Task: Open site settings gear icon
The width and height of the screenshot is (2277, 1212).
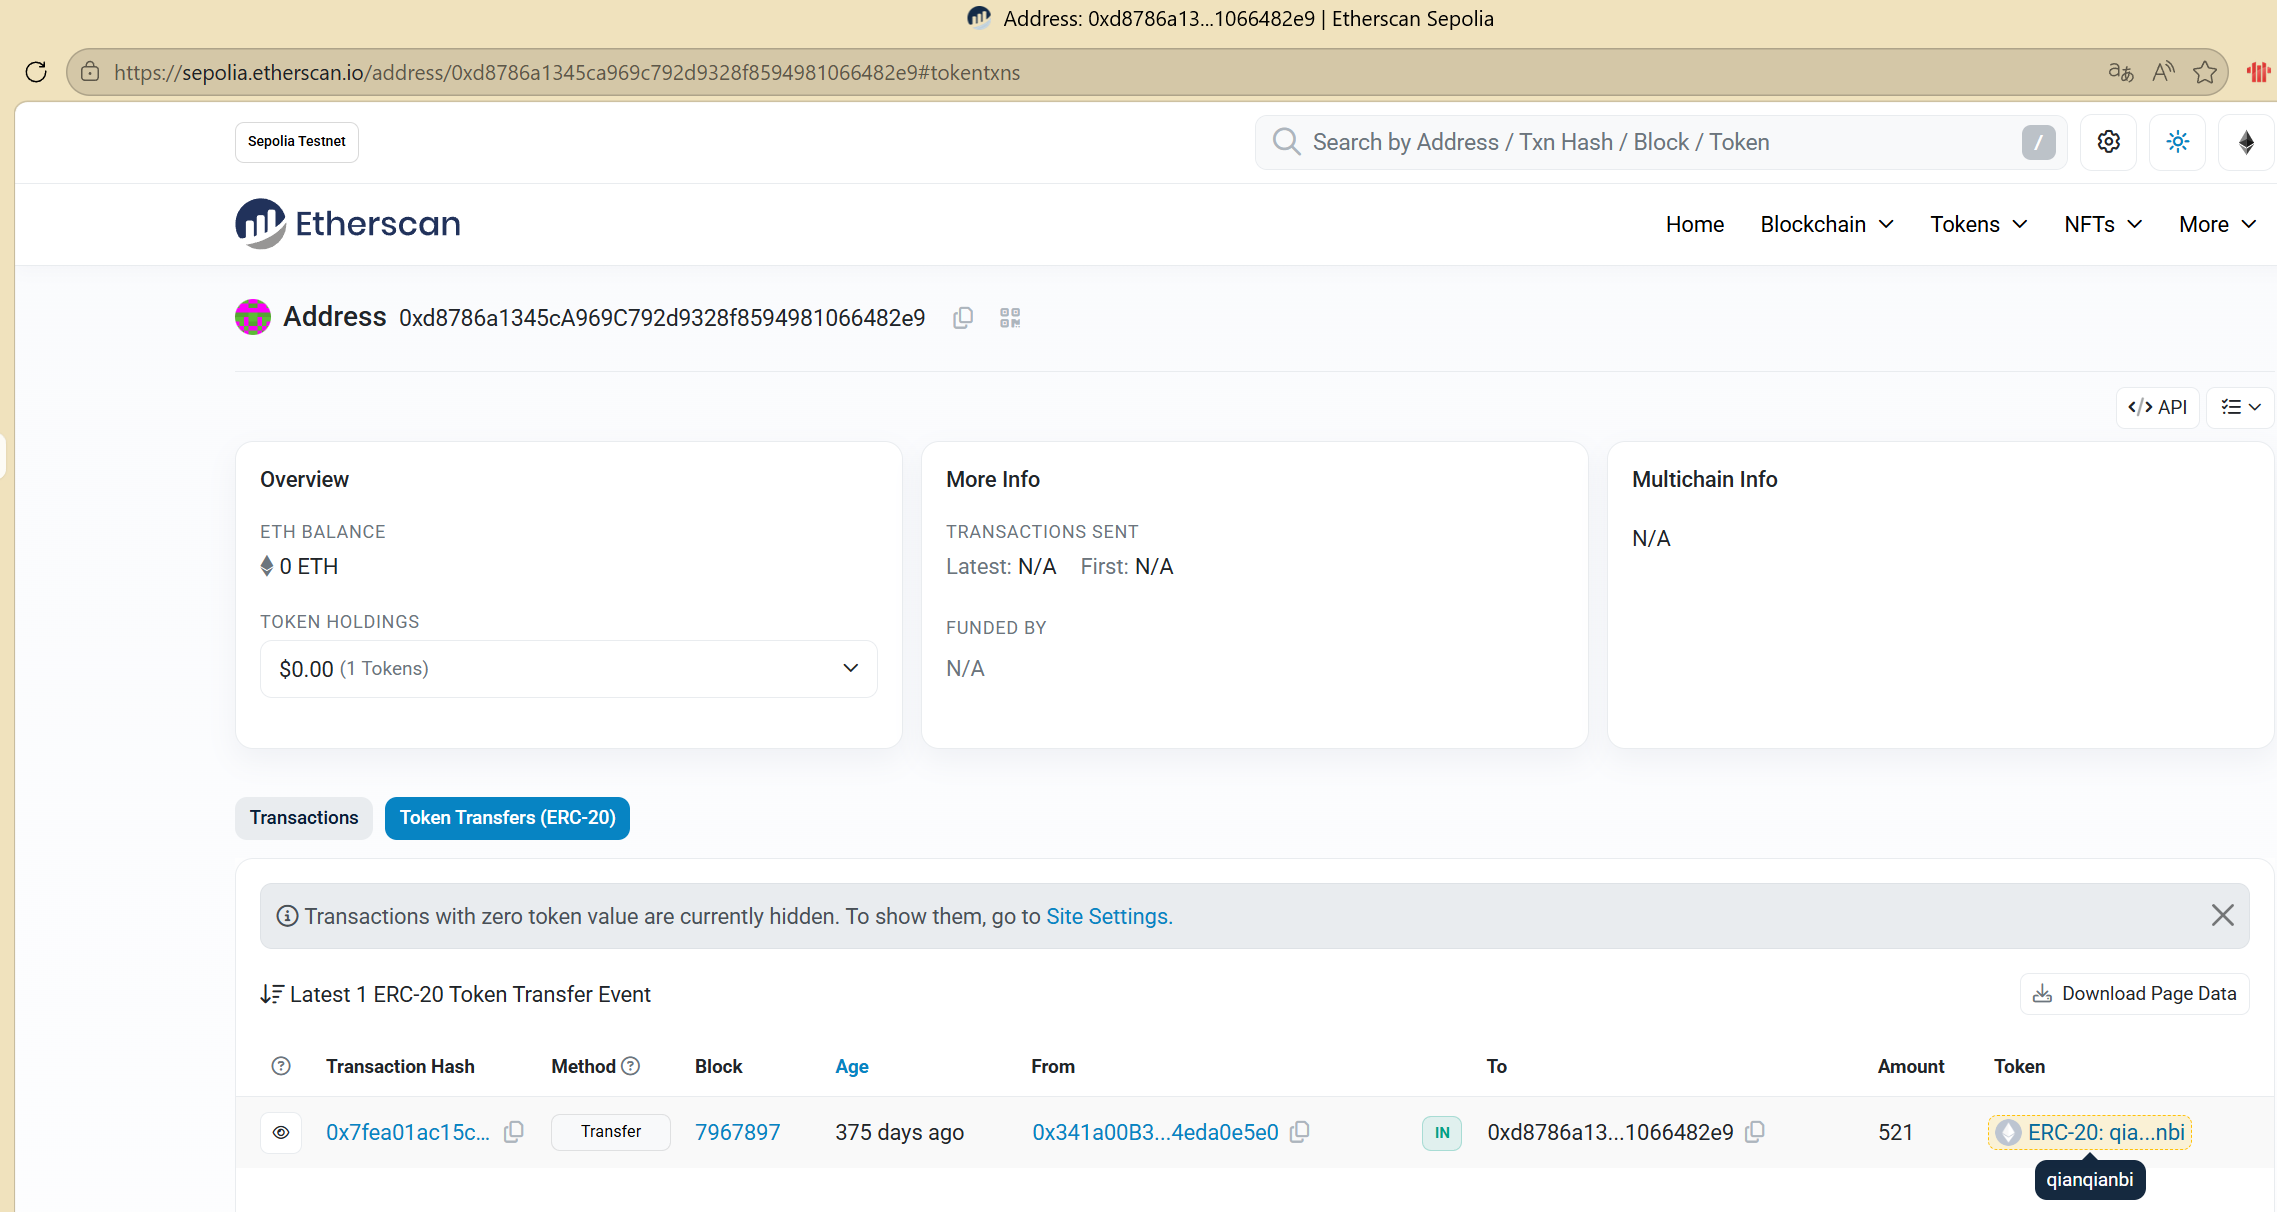Action: pos(2108,142)
